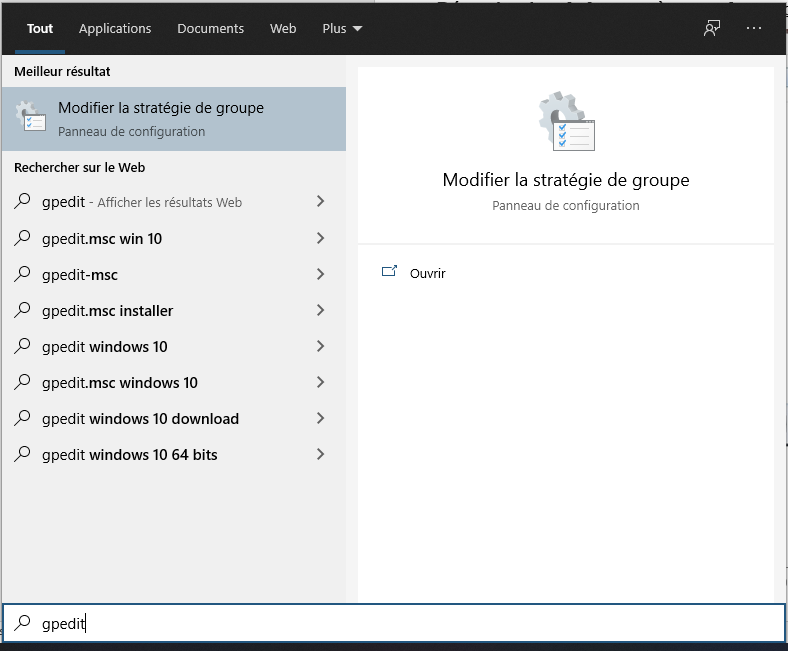The image size is (788, 651).
Task: Pick gpedit windows 10 download suggestion
Action: click(x=174, y=419)
